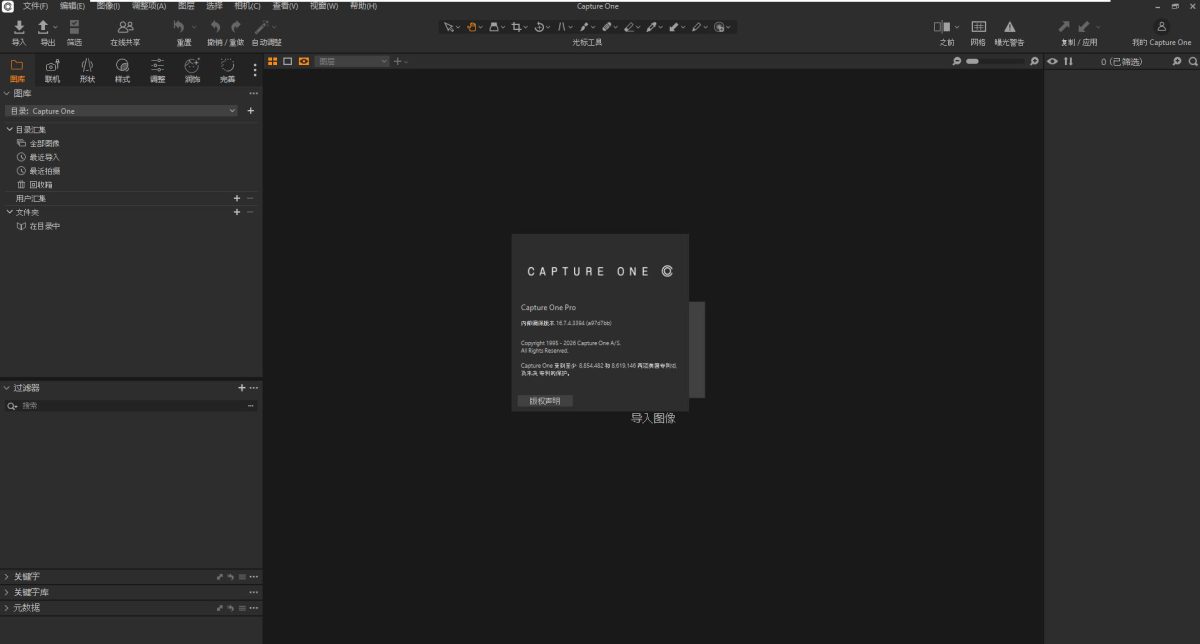Expand the 关键字 panel
This screenshot has height=644, width=1200.
(7, 577)
